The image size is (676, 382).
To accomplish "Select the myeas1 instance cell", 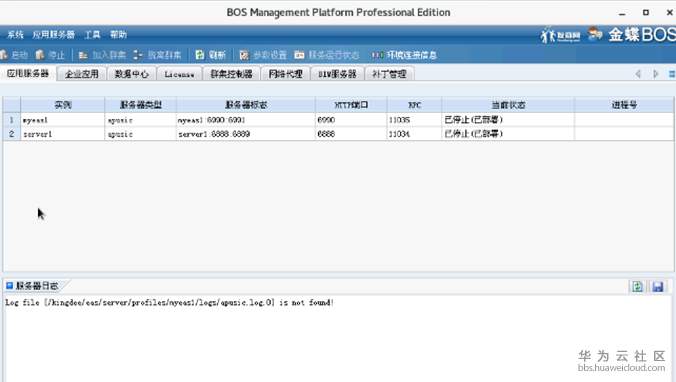I will (63, 120).
